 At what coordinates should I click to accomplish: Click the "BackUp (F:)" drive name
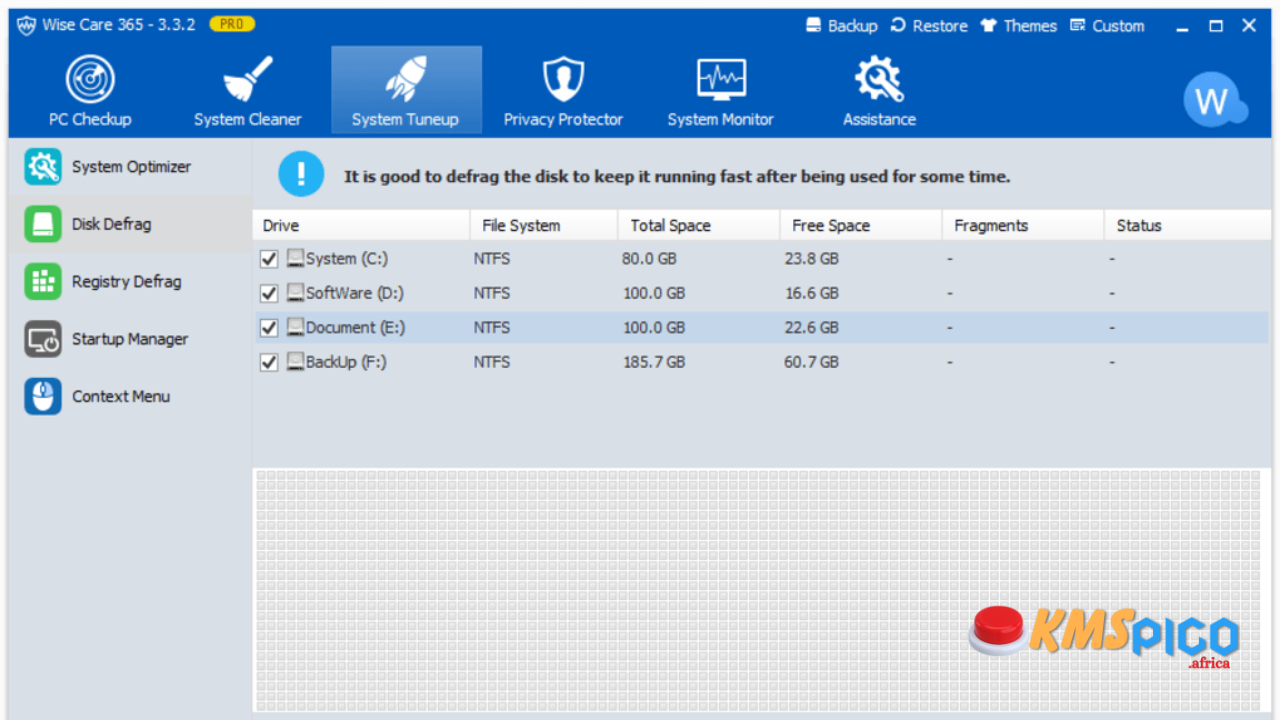pyautogui.click(x=346, y=362)
